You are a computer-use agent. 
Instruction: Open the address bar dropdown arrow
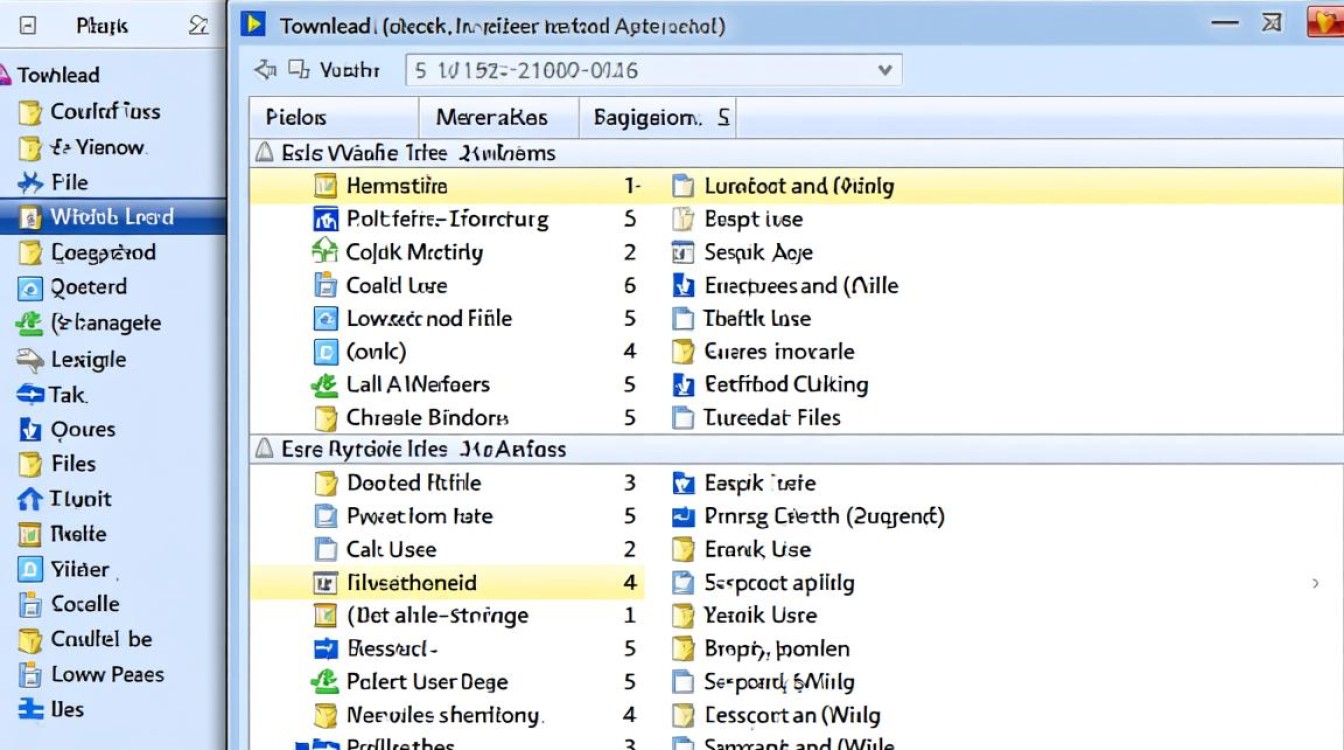pyautogui.click(x=884, y=70)
